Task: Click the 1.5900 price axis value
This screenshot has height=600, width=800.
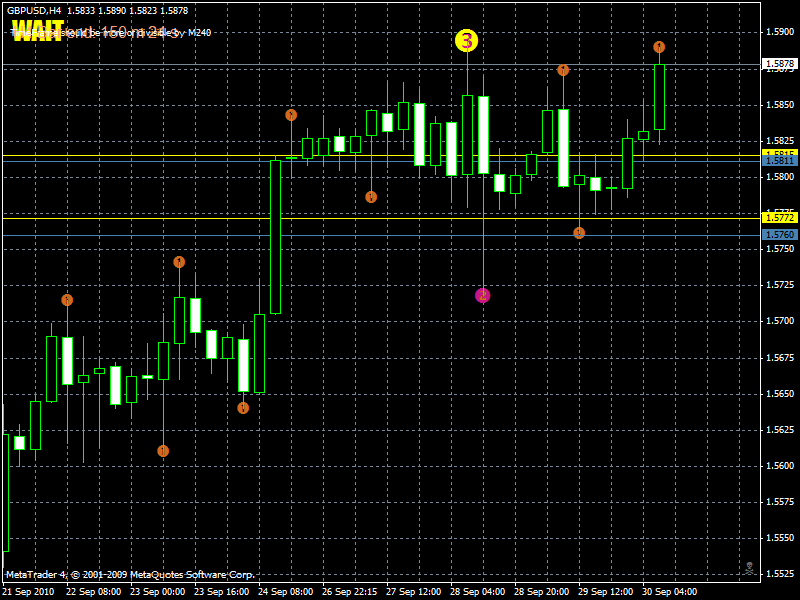Action: point(780,32)
